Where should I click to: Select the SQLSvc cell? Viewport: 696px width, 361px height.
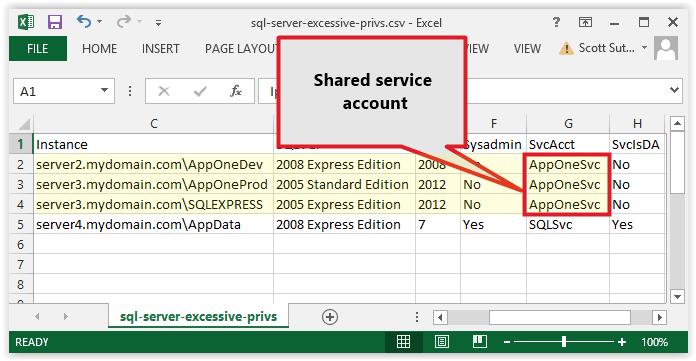(x=568, y=224)
